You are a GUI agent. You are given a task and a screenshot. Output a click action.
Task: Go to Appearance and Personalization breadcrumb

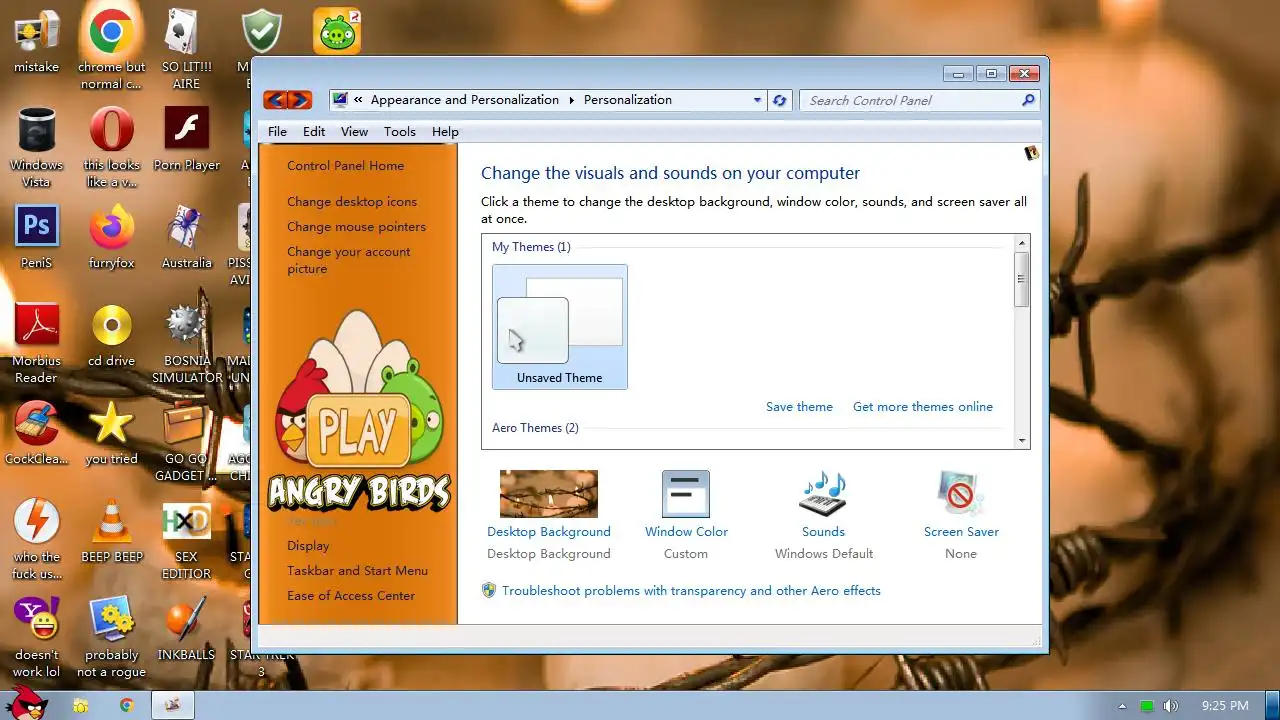pyautogui.click(x=465, y=100)
